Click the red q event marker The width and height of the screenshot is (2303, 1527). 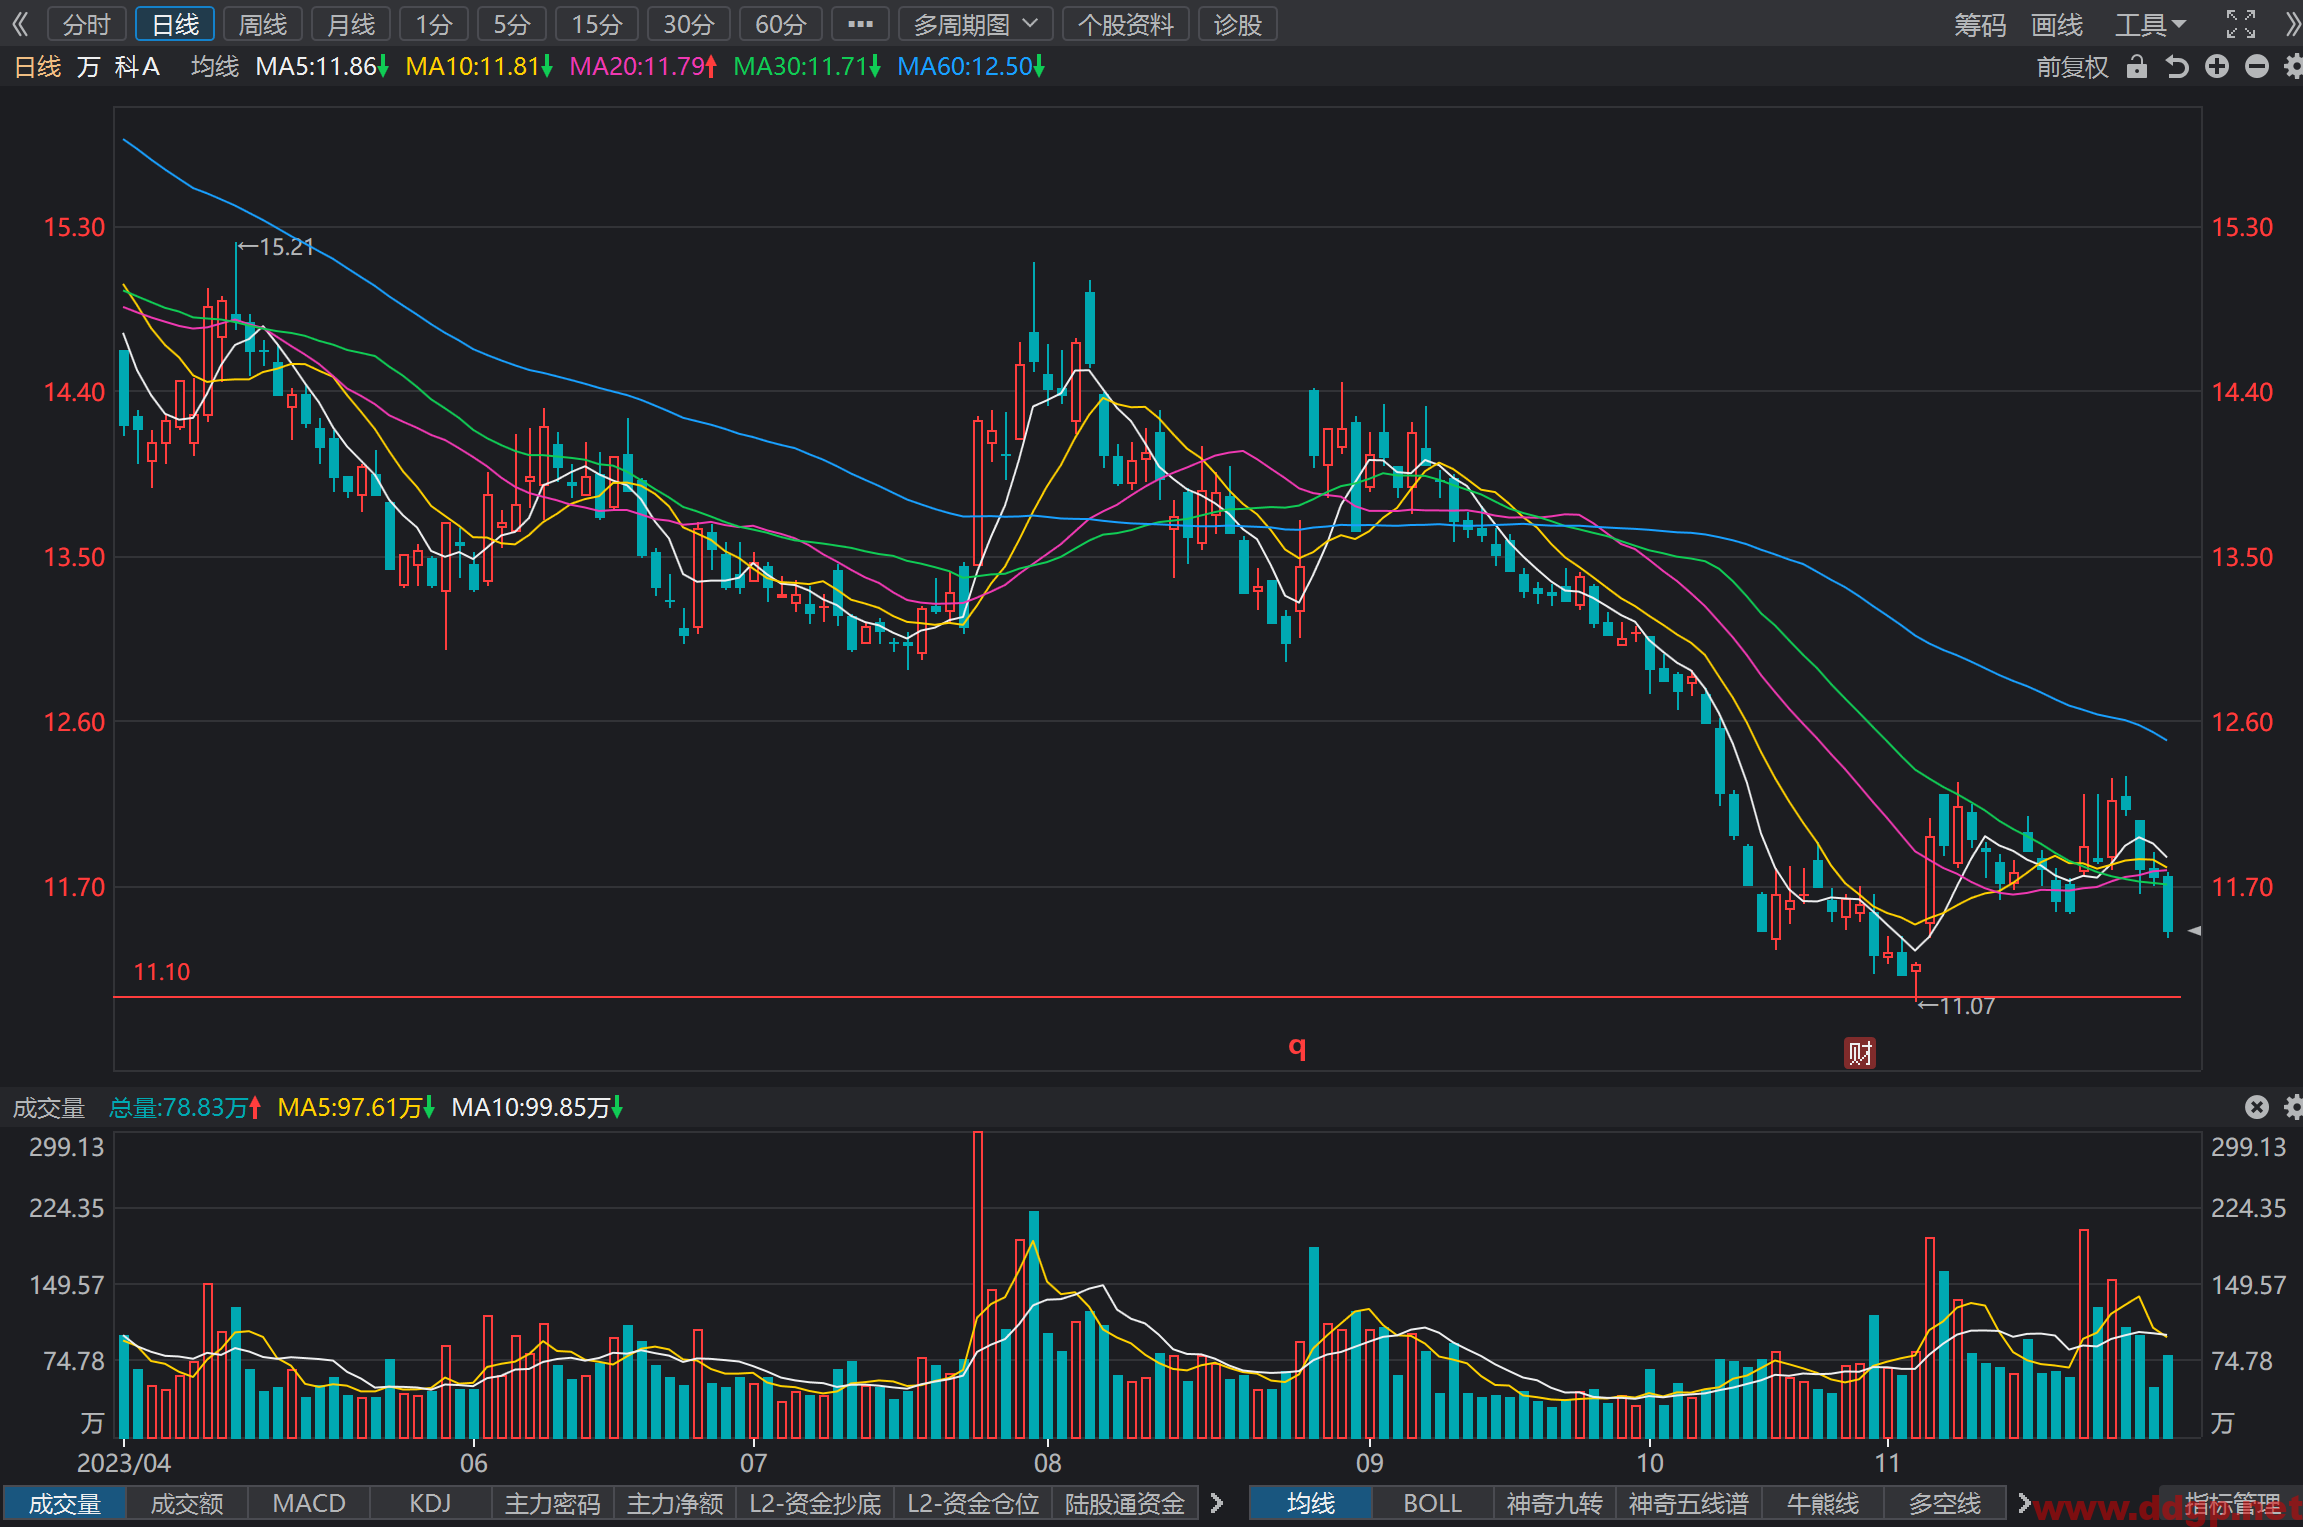1297,1047
